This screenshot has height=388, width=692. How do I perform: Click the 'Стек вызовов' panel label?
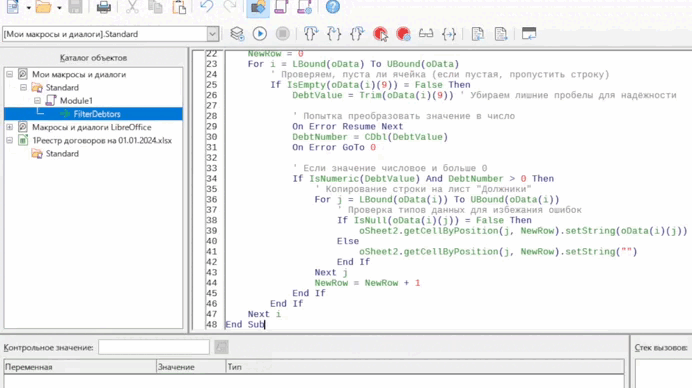[x=661, y=348]
